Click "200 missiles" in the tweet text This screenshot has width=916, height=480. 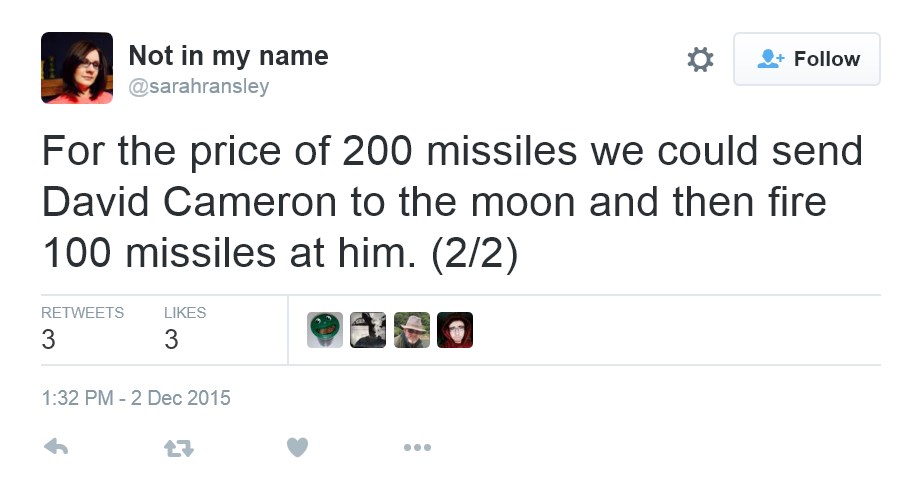click(x=460, y=151)
